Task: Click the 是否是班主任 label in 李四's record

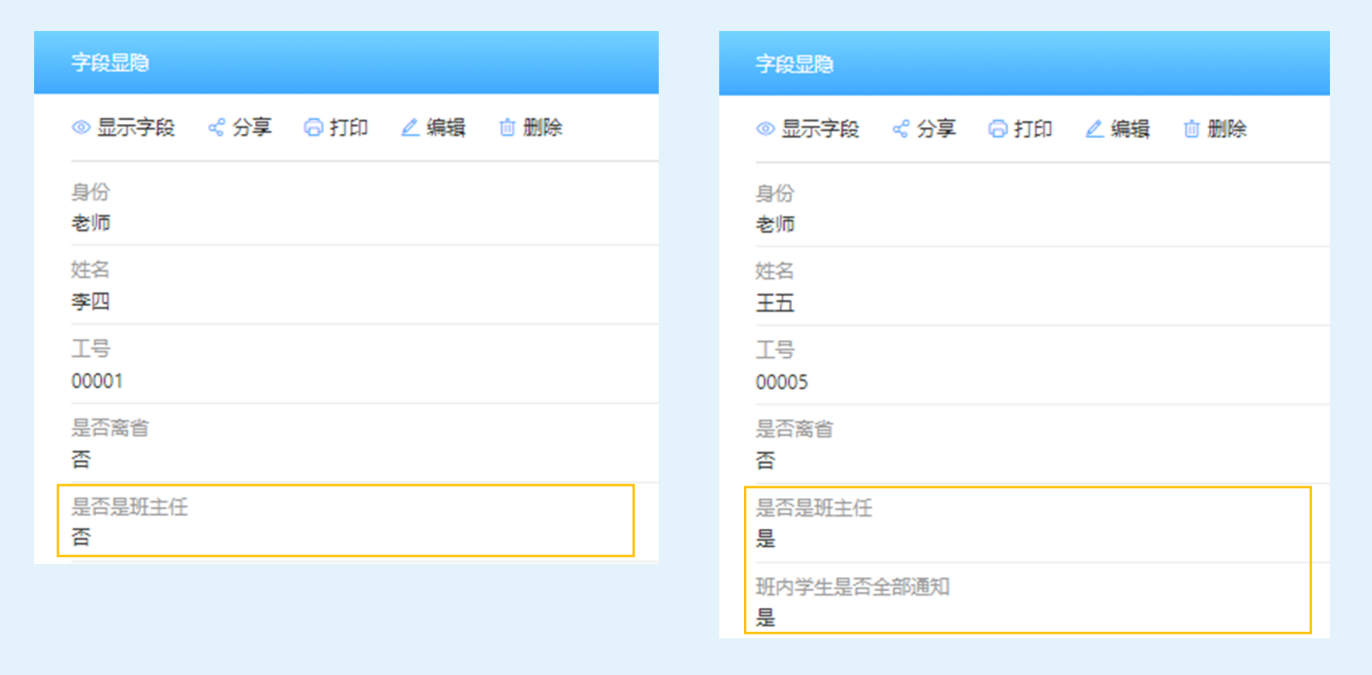Action: point(129,507)
